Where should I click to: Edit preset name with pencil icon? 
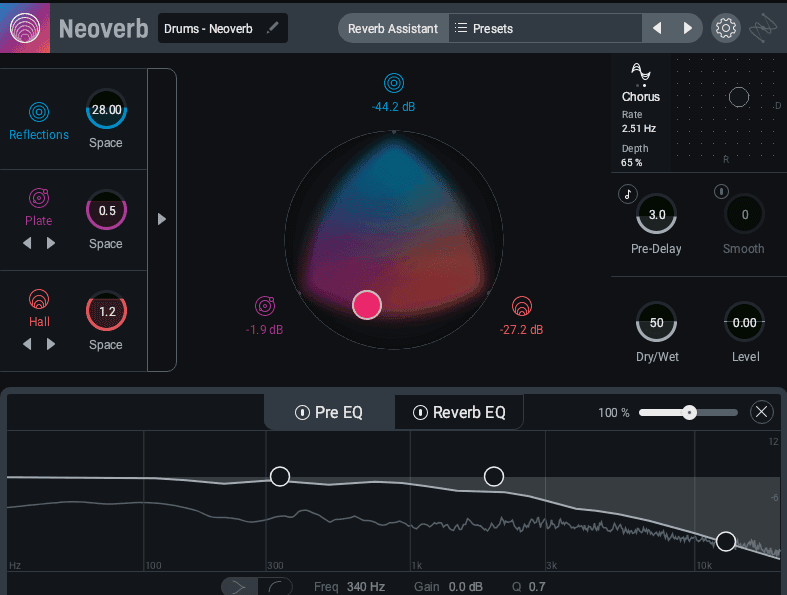[273, 28]
